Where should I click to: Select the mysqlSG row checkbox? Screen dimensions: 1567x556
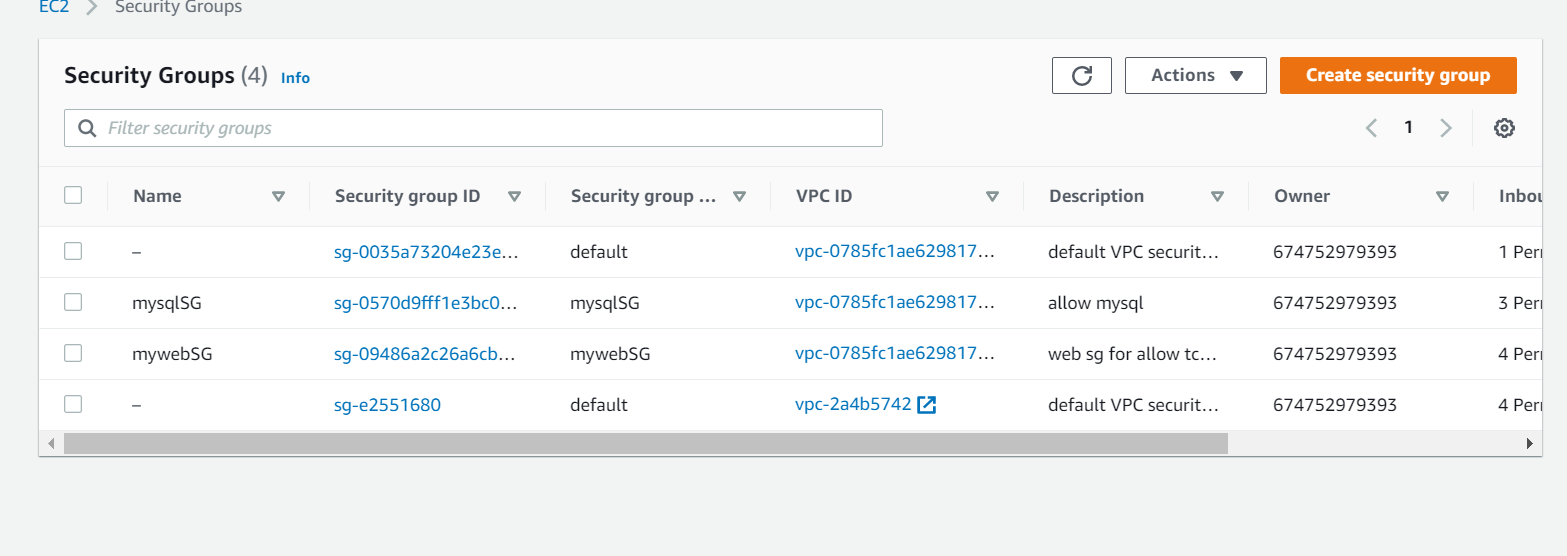[x=73, y=302]
